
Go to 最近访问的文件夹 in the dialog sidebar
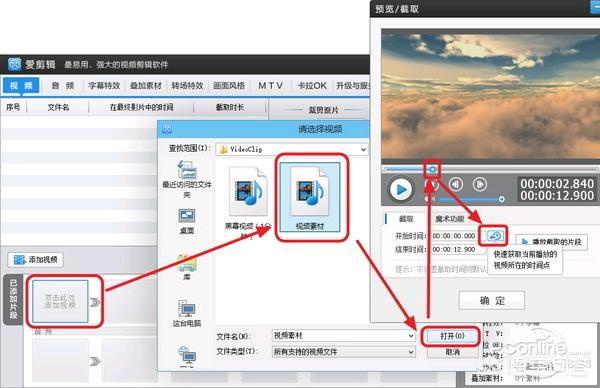coord(187,179)
